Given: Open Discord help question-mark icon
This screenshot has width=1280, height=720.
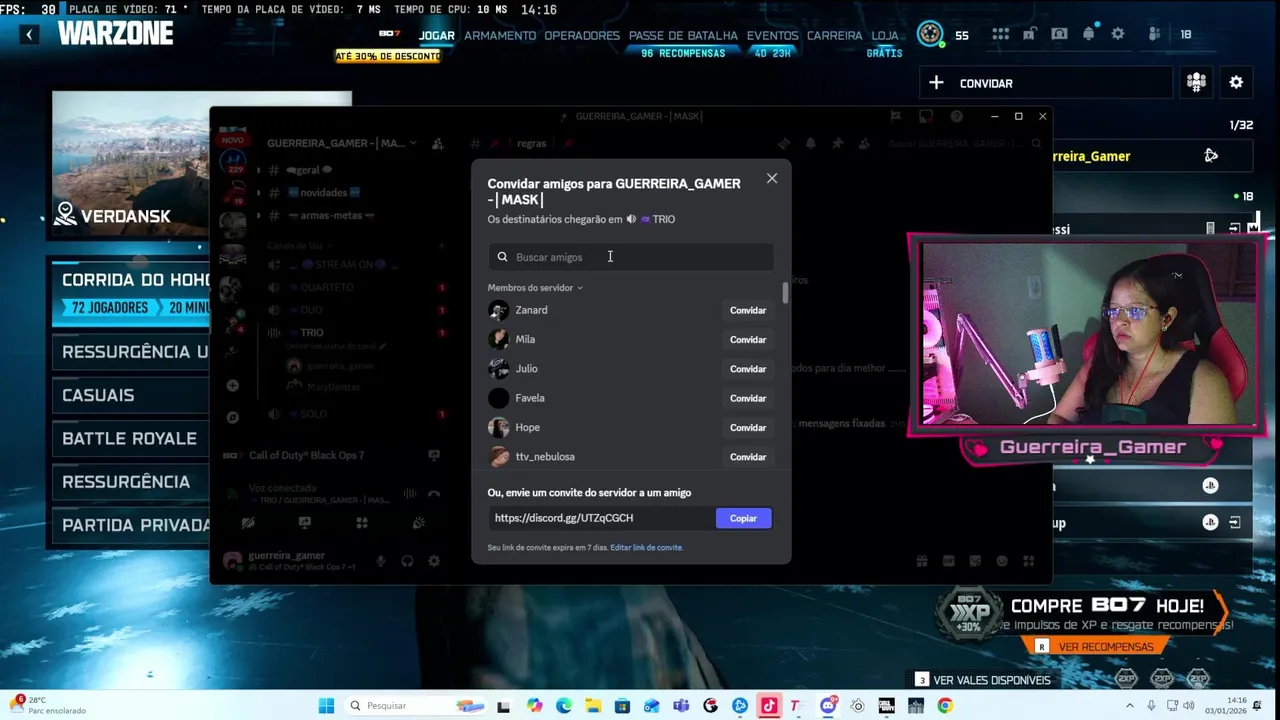Looking at the screenshot, I should [957, 116].
